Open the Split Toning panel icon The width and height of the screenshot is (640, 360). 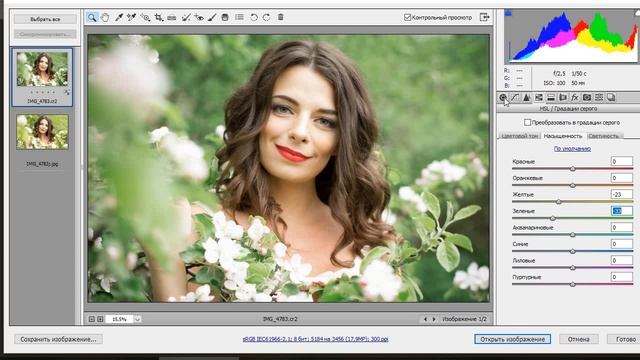551,97
